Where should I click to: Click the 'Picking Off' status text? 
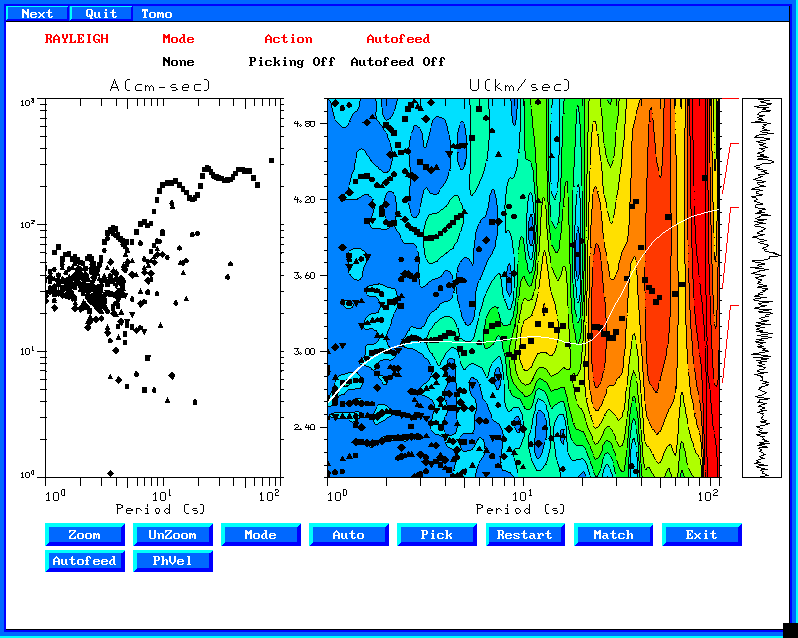tap(292, 62)
